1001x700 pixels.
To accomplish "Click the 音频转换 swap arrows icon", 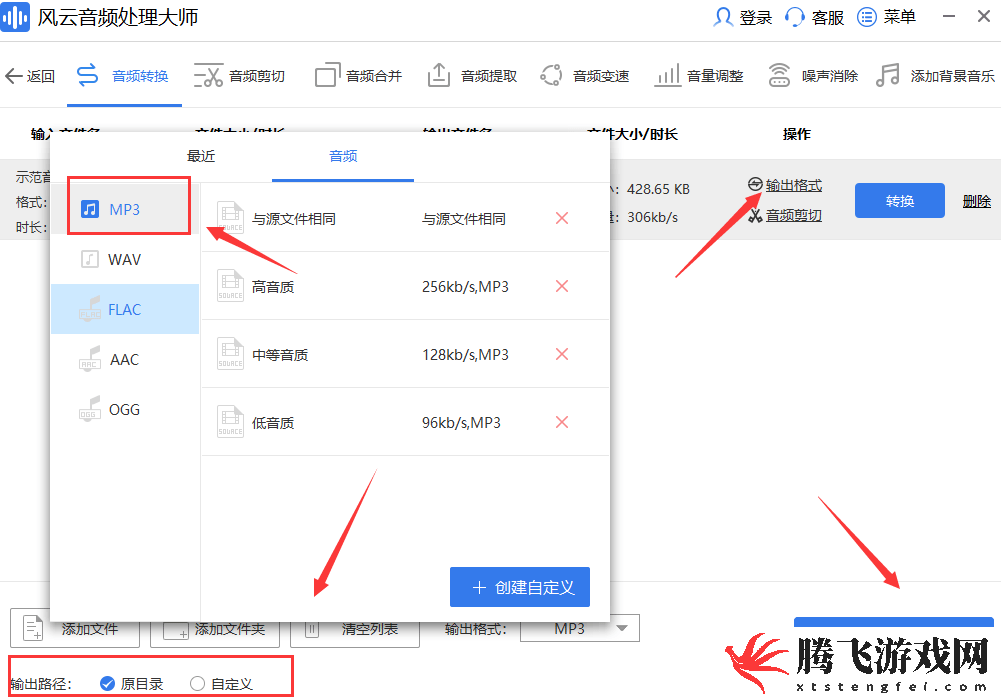I will tap(87, 75).
